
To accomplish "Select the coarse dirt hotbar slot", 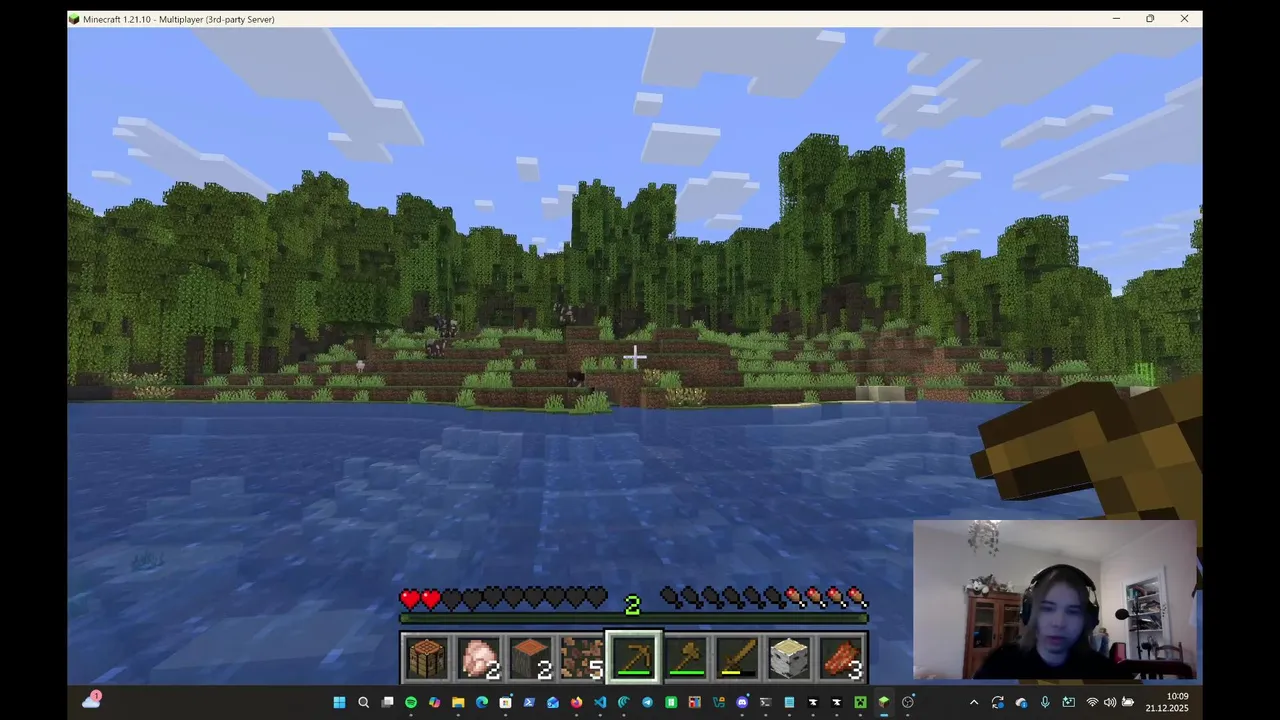I will click(x=582, y=659).
